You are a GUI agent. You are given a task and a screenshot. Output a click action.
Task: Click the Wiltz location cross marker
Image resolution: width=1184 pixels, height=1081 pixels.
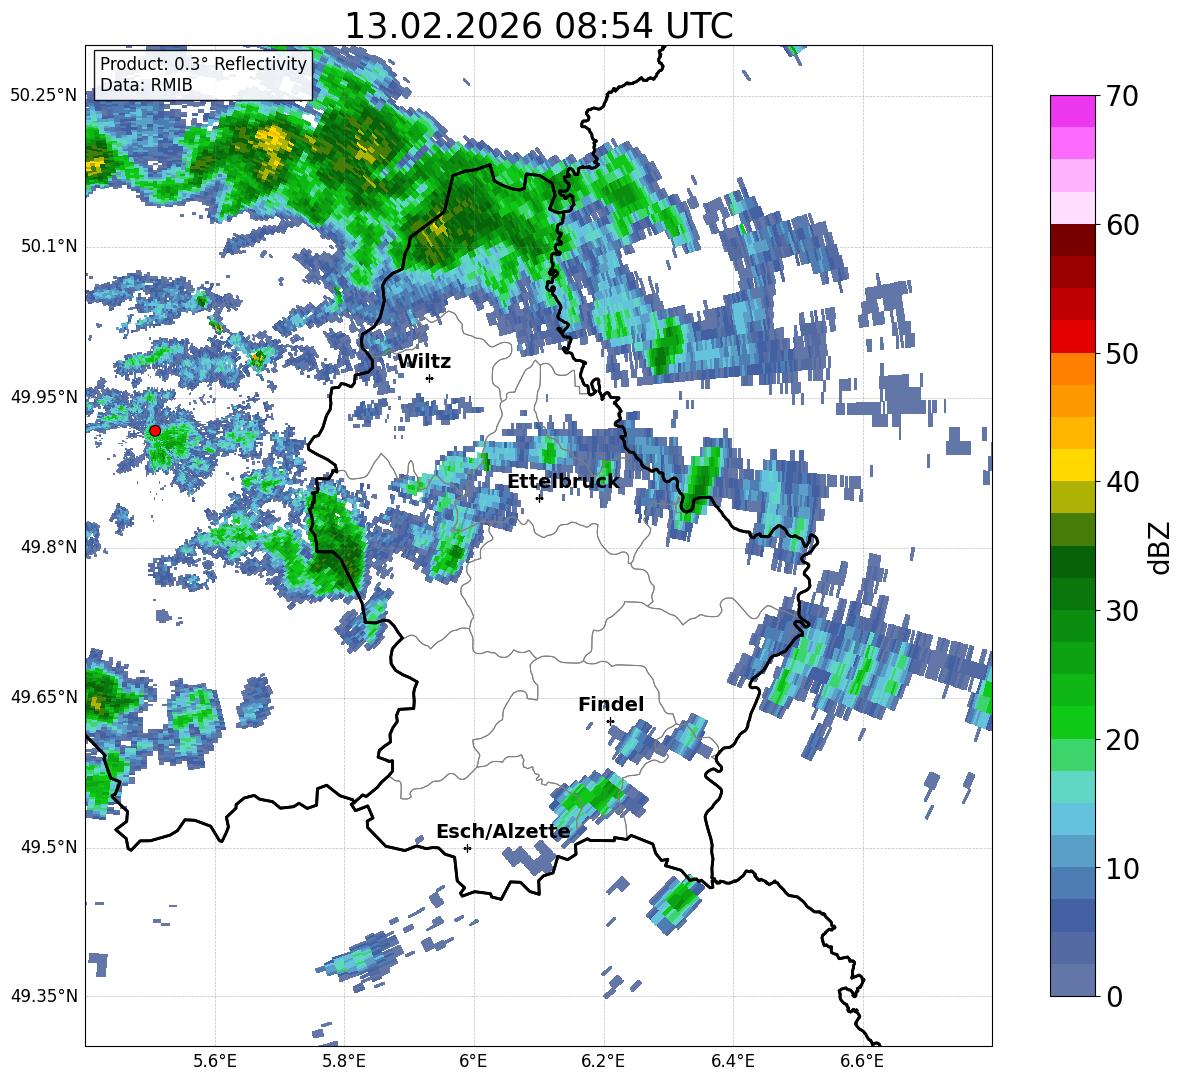pyautogui.click(x=430, y=378)
